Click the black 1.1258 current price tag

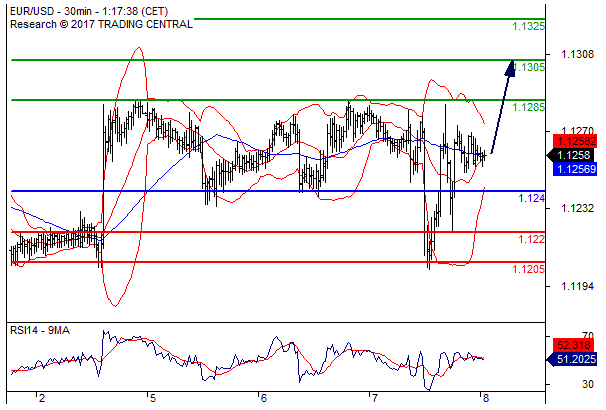click(x=571, y=155)
